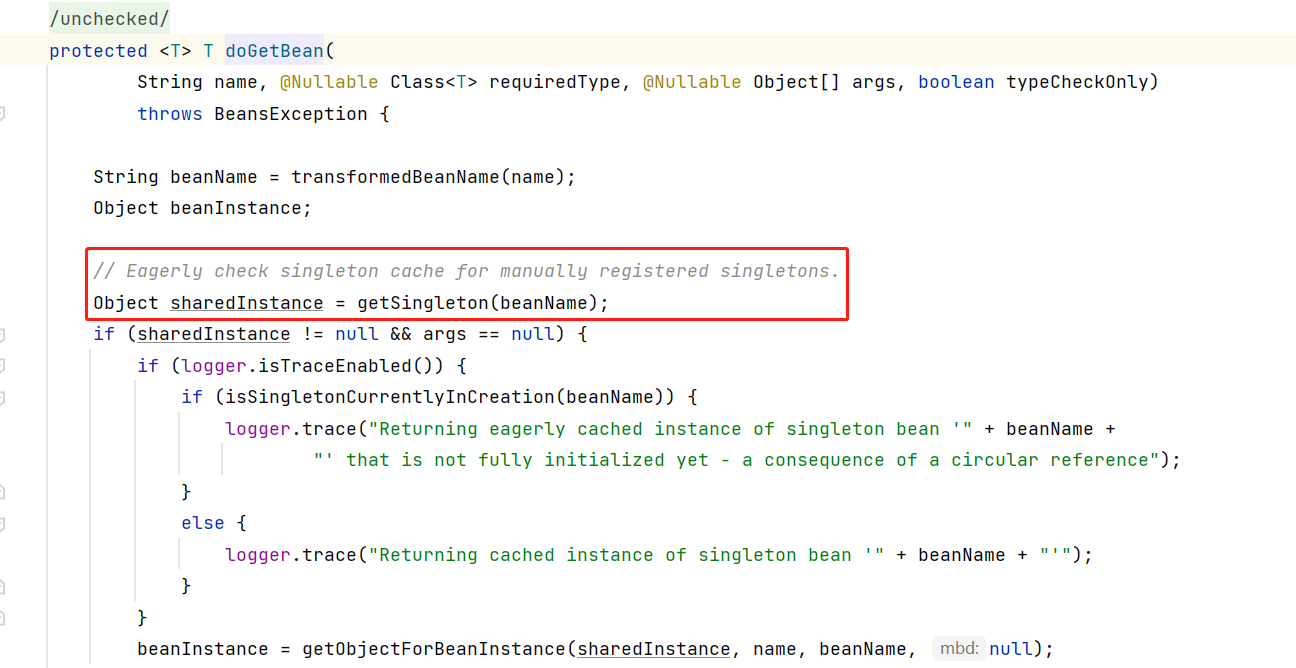Click the first @Nullable annotation
The image size is (1296, 668).
pos(329,82)
